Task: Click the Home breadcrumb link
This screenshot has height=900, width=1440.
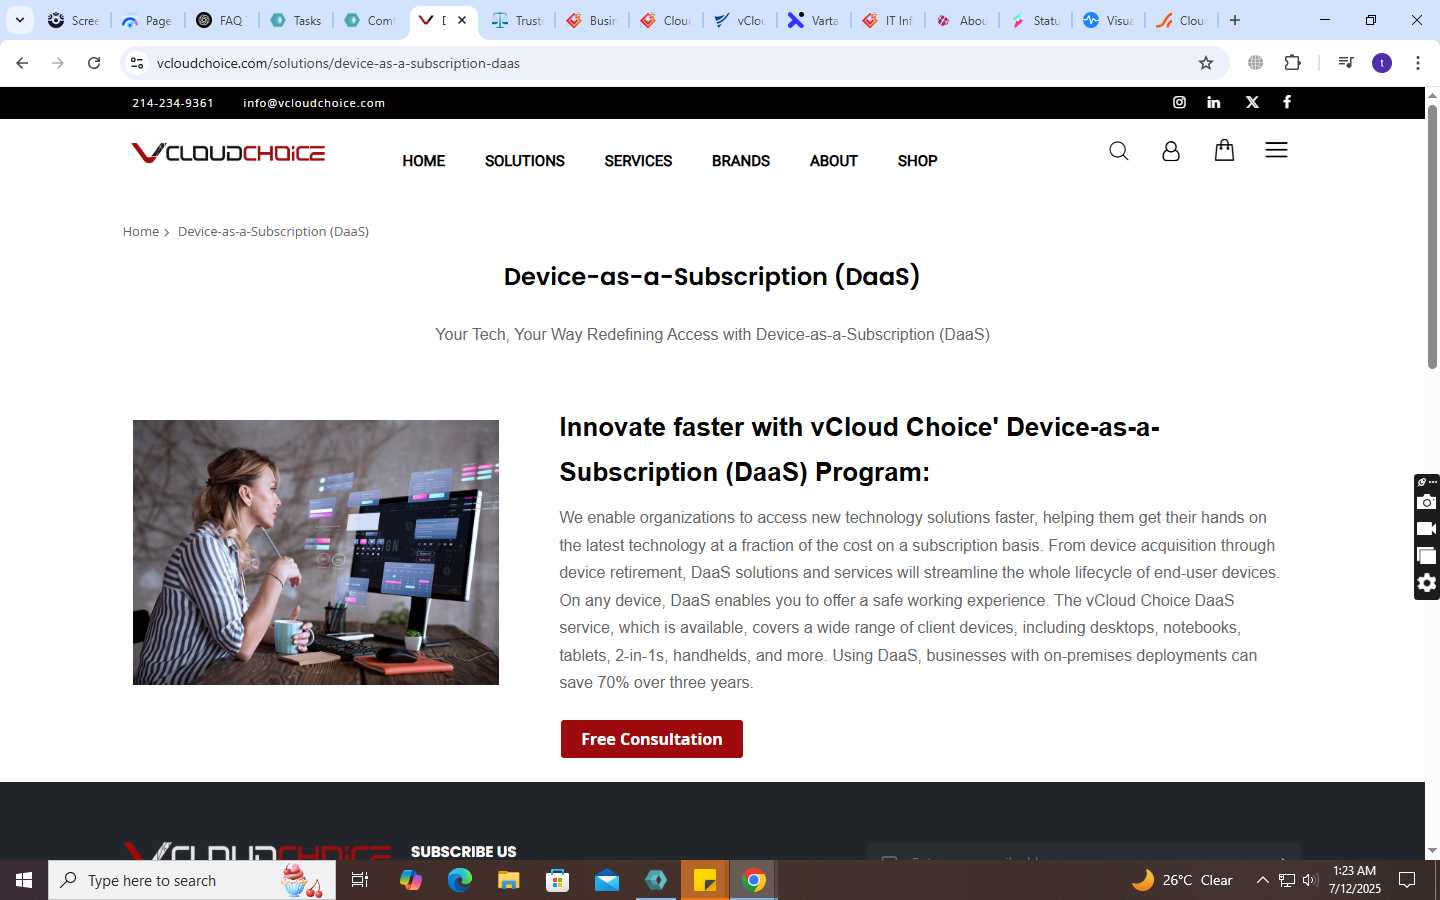Action: click(x=141, y=231)
